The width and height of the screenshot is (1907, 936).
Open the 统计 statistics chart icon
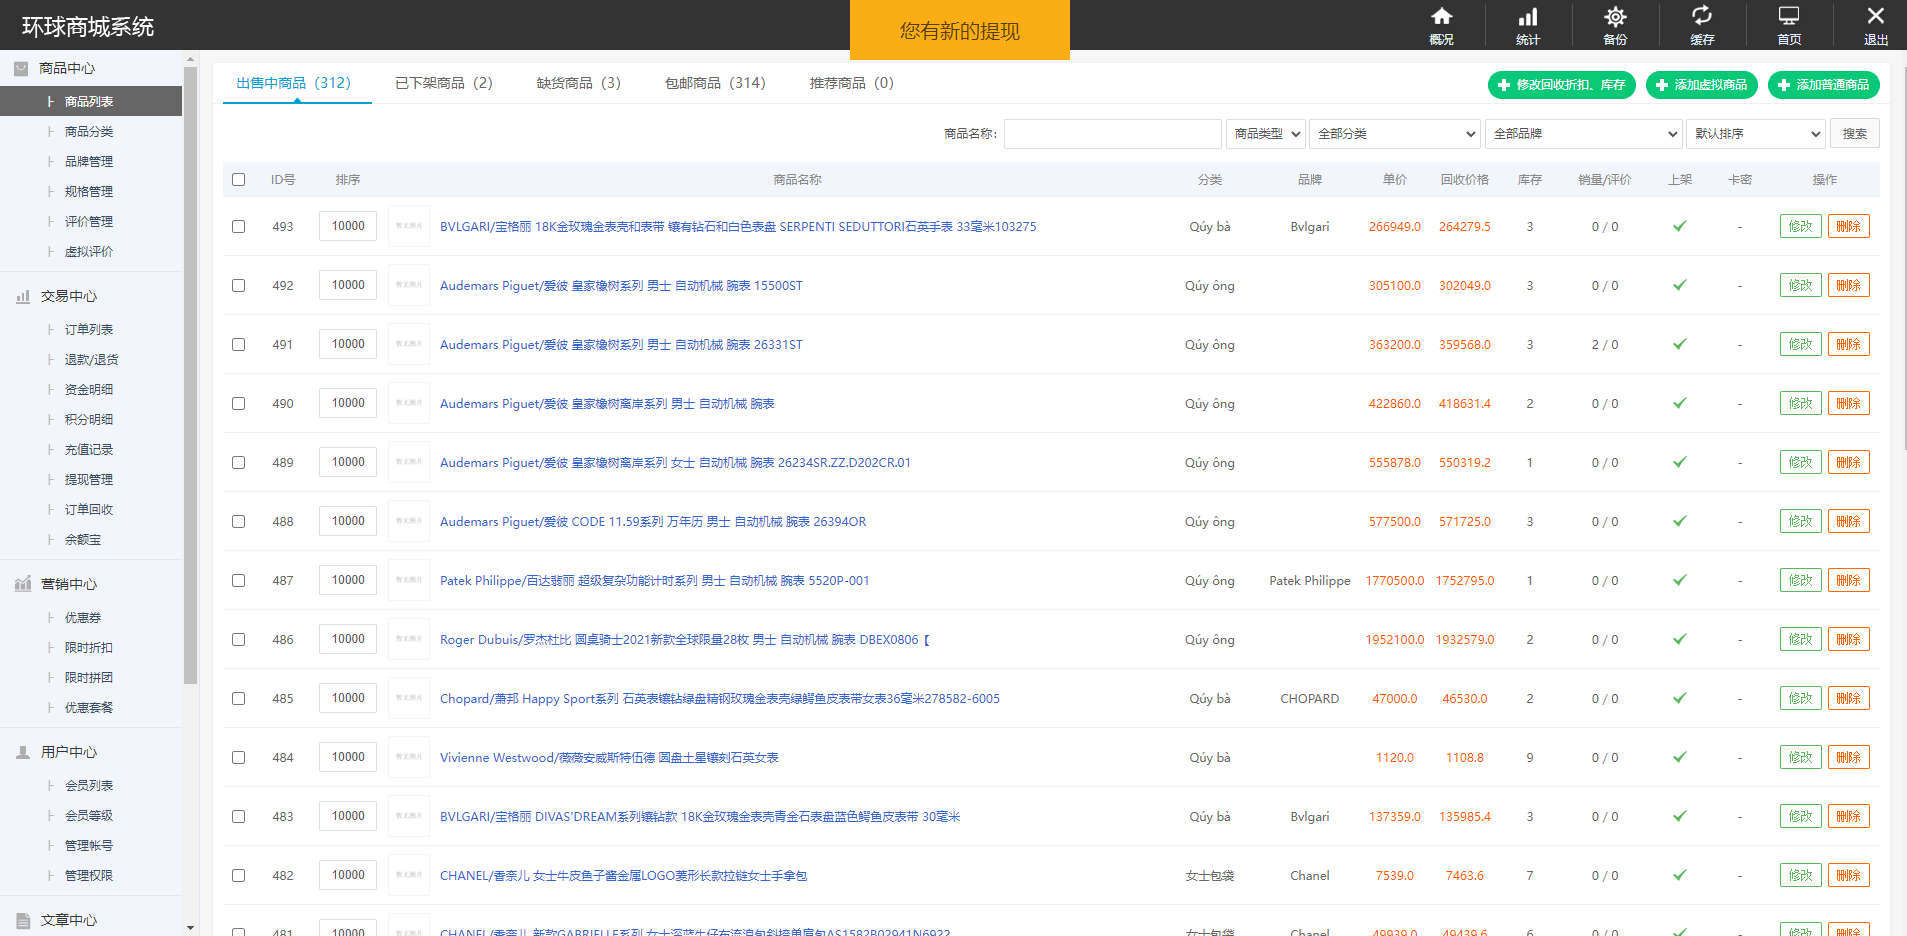pyautogui.click(x=1528, y=16)
